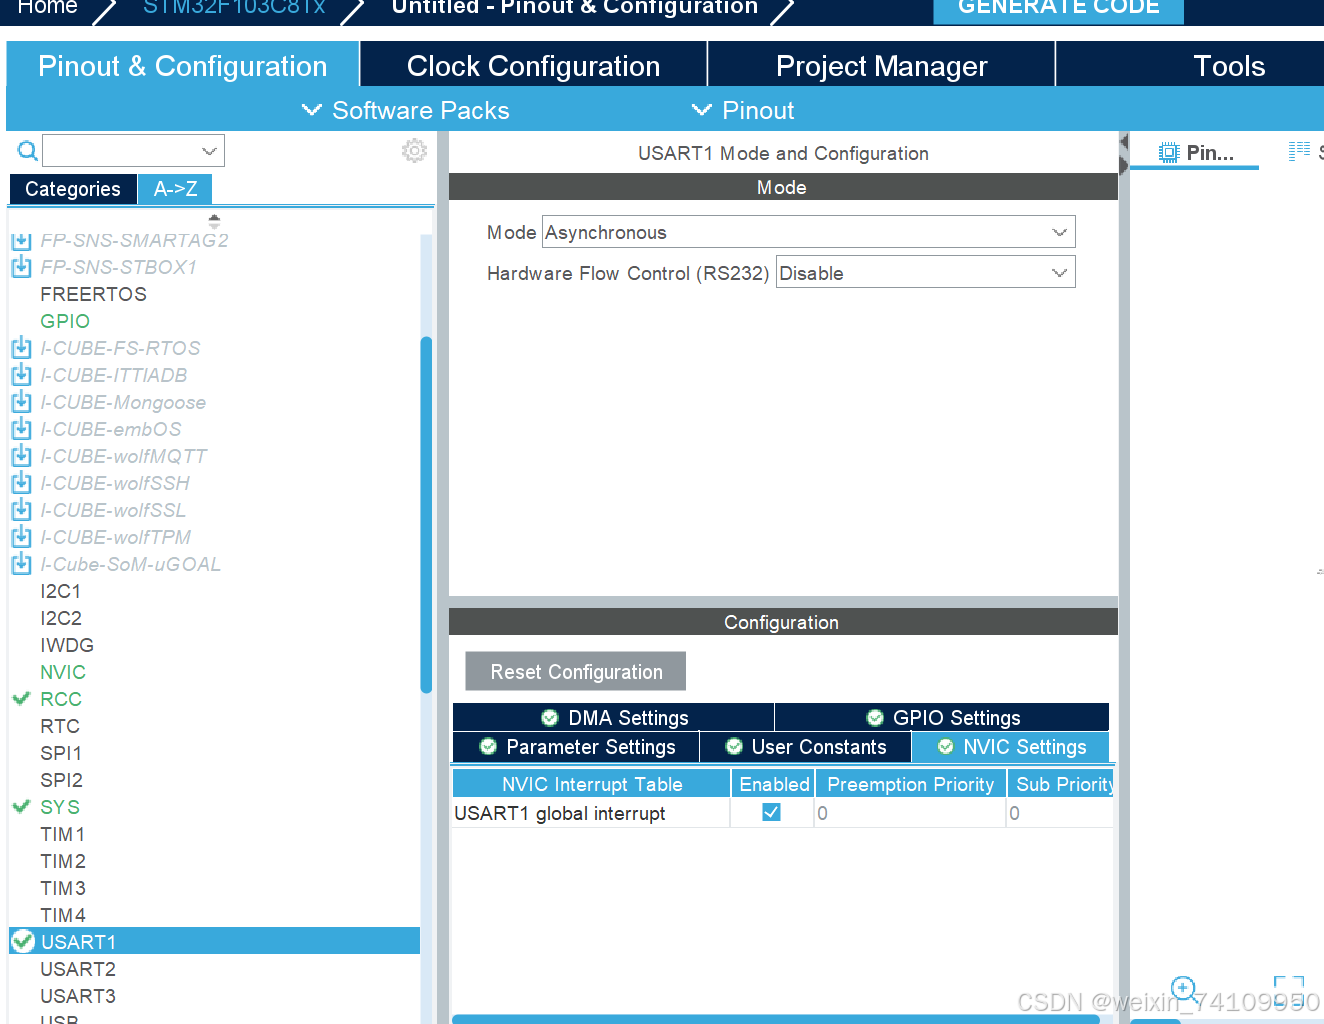Viewport: 1324px width, 1024px height.
Task: Open Hardware Flow Control dropdown
Action: pyautogui.click(x=925, y=273)
